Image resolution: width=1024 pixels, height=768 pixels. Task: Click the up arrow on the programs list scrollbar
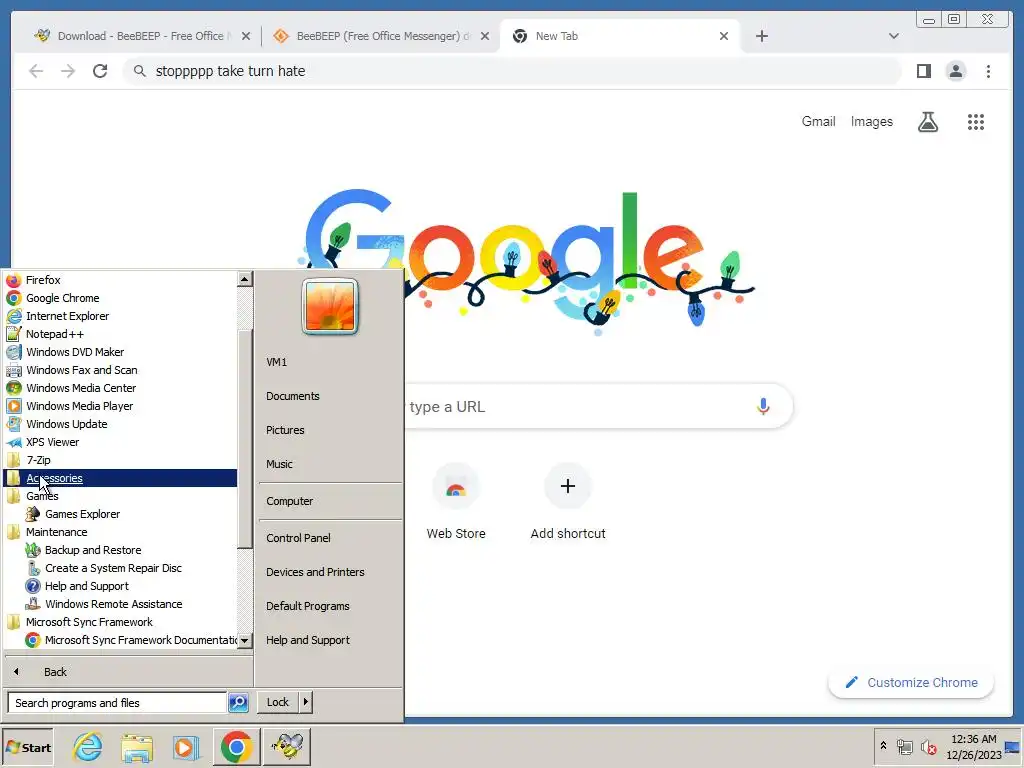pos(244,280)
